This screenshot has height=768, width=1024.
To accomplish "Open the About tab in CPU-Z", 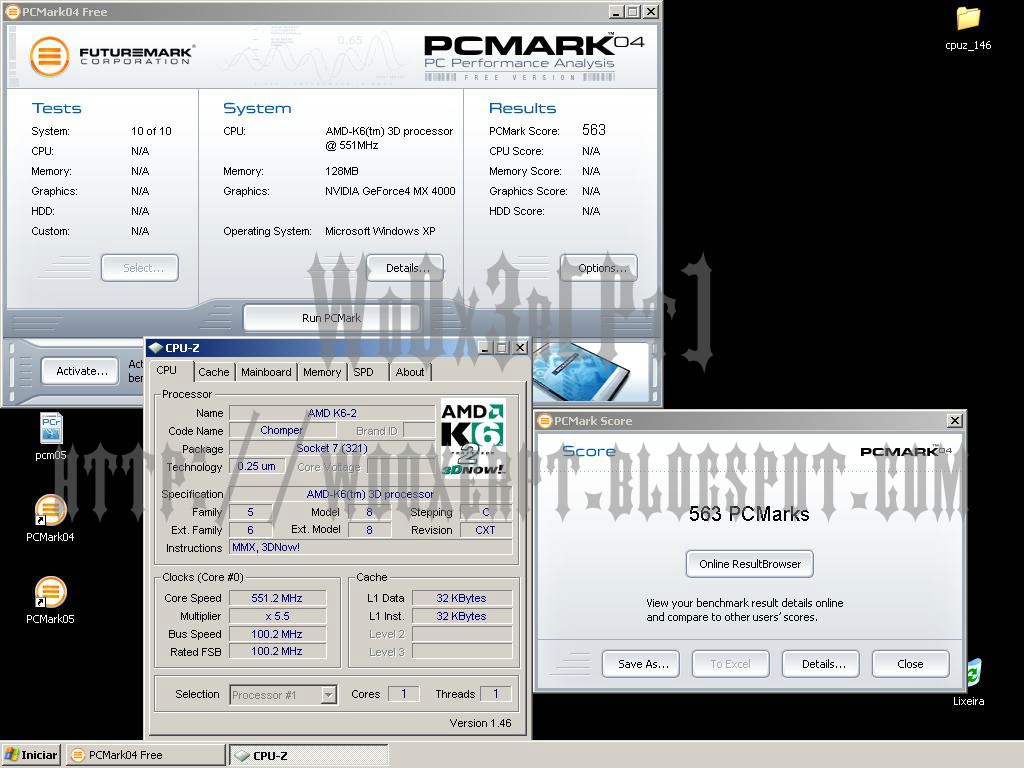I will [409, 372].
